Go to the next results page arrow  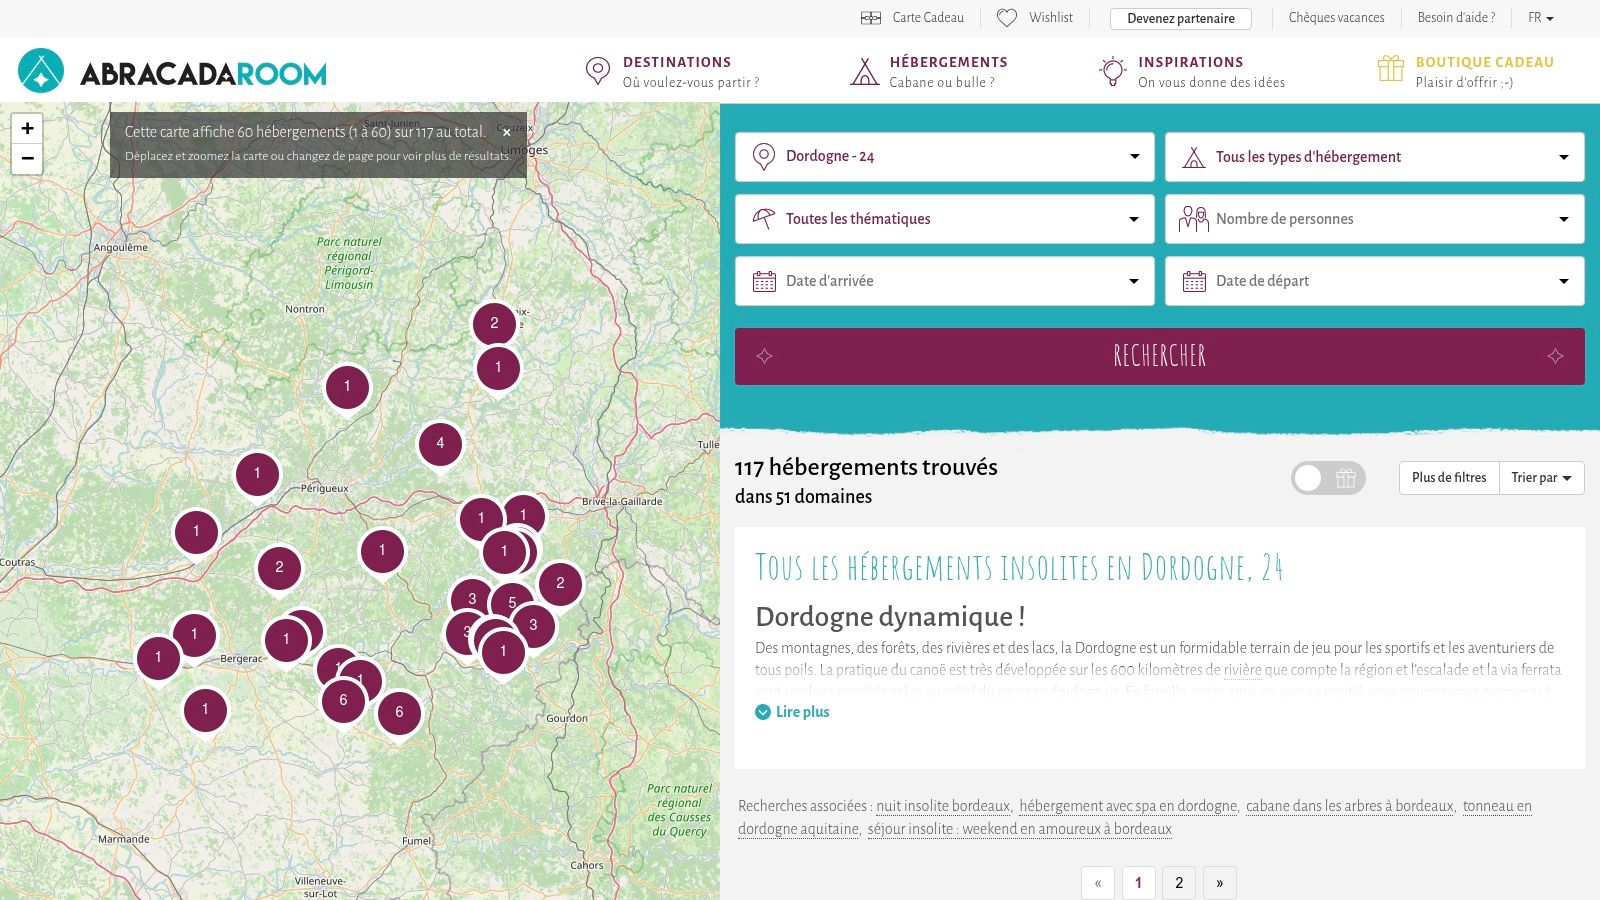click(x=1219, y=882)
